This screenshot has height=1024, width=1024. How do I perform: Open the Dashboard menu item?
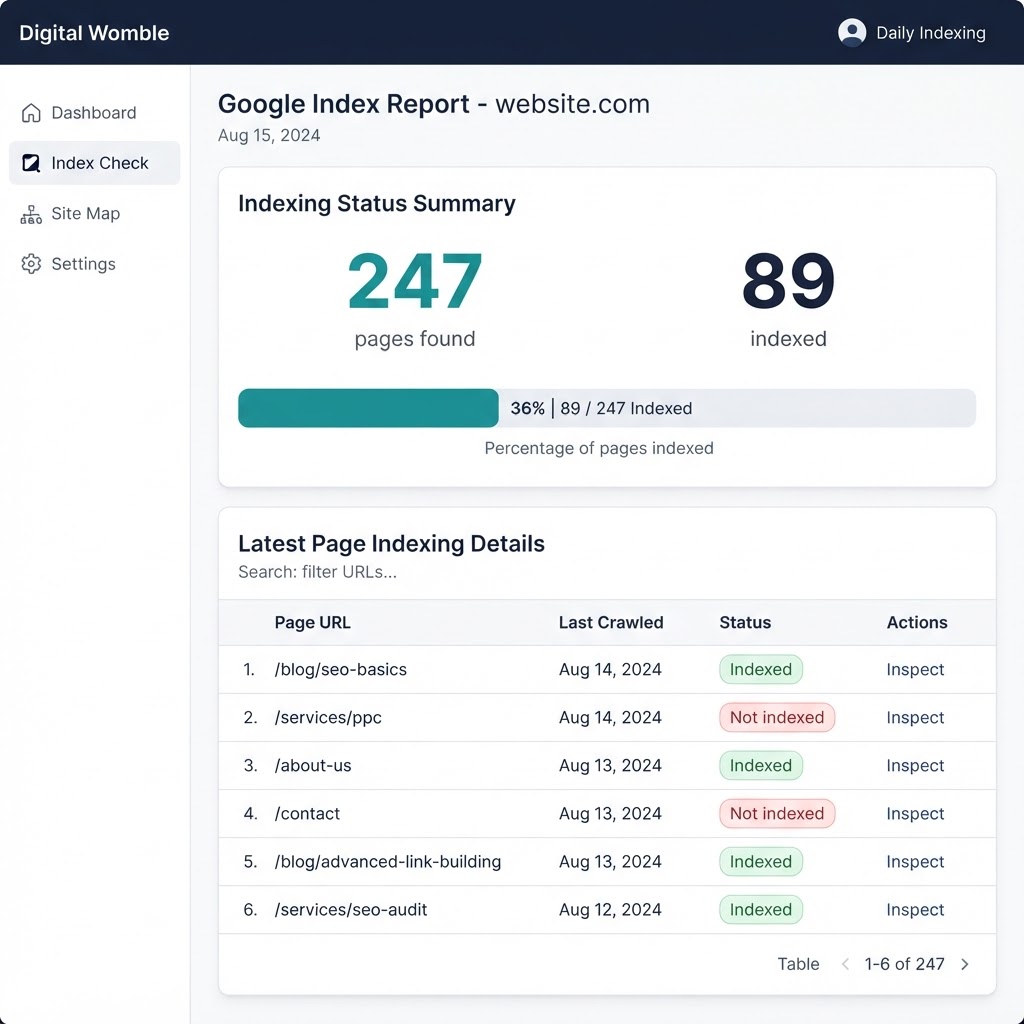(95, 113)
